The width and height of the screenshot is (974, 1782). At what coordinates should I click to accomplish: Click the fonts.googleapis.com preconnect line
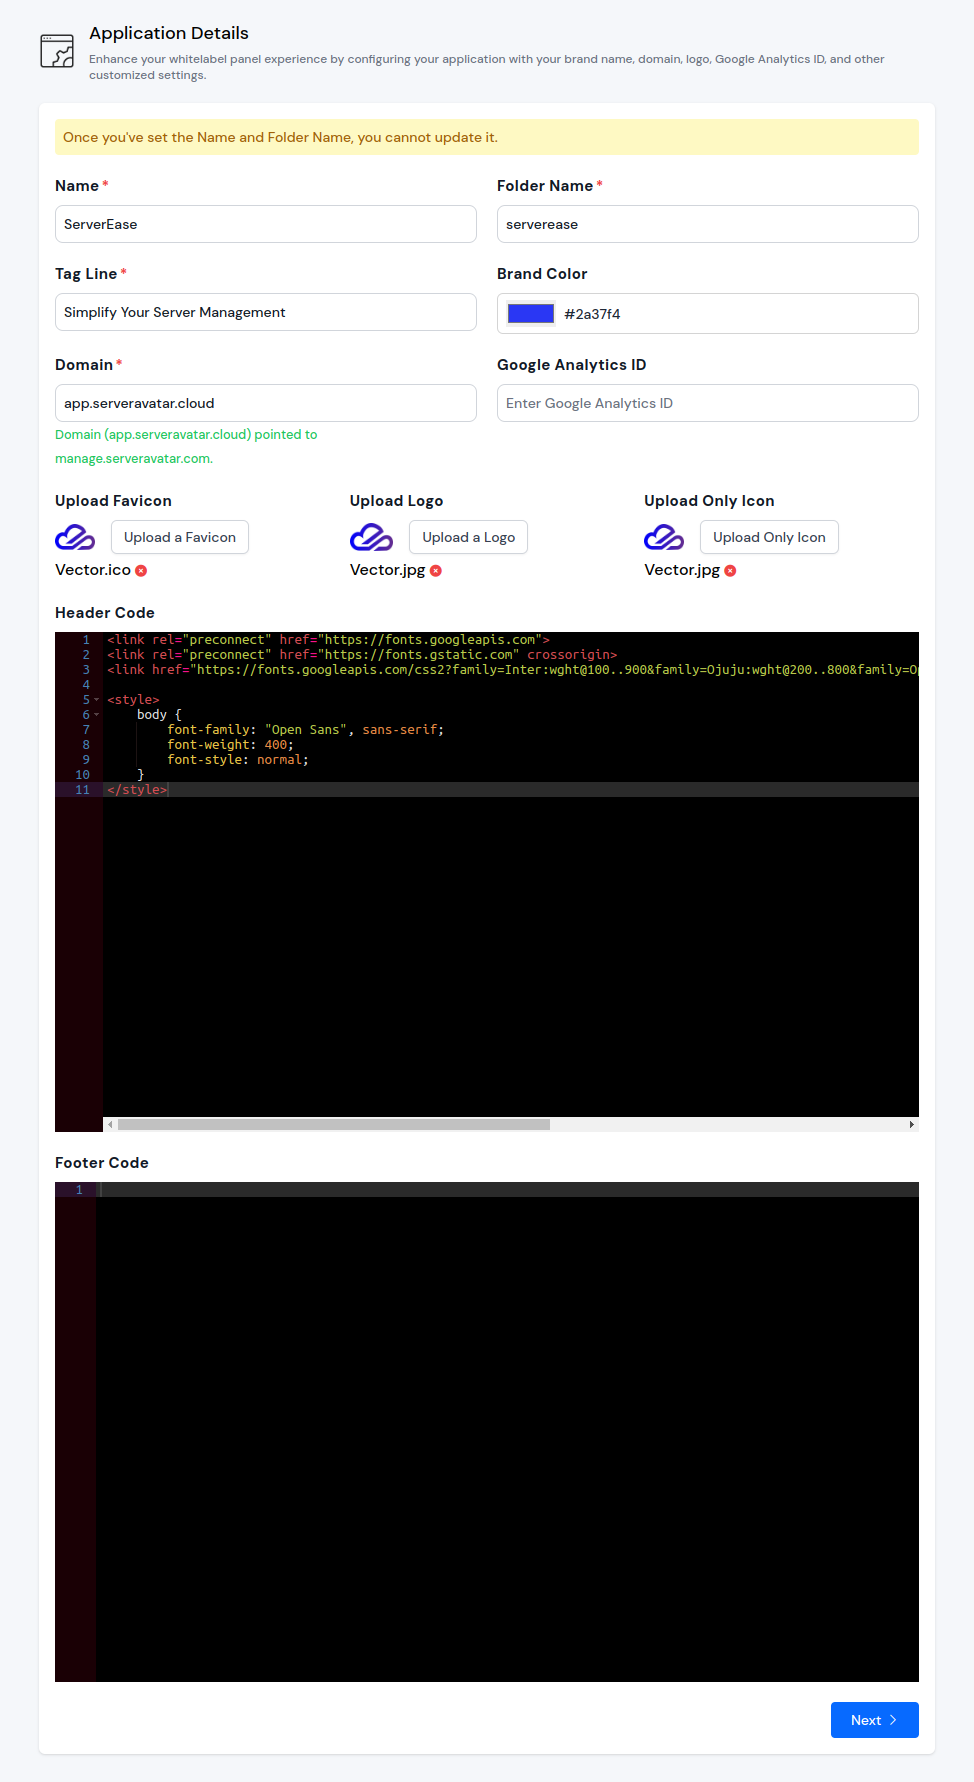pos(328,640)
